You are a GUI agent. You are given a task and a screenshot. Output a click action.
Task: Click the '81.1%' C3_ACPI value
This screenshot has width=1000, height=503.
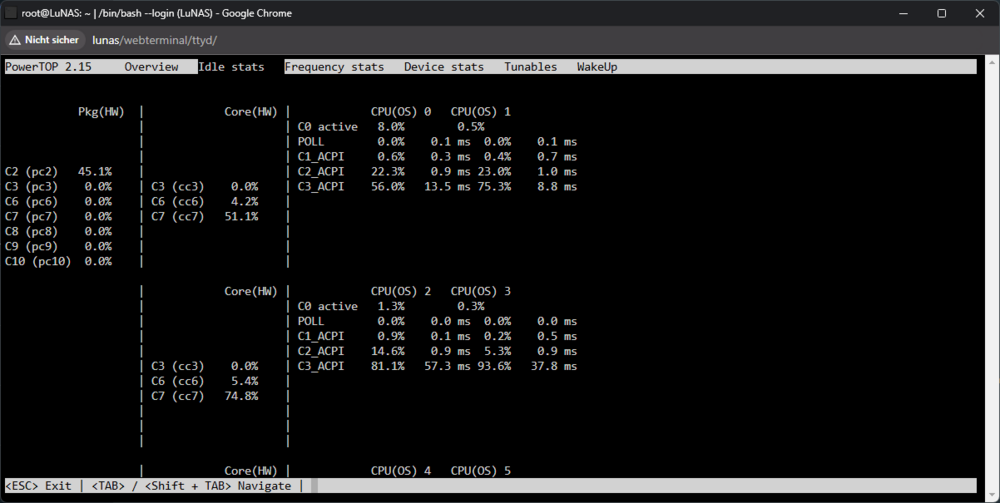click(388, 367)
